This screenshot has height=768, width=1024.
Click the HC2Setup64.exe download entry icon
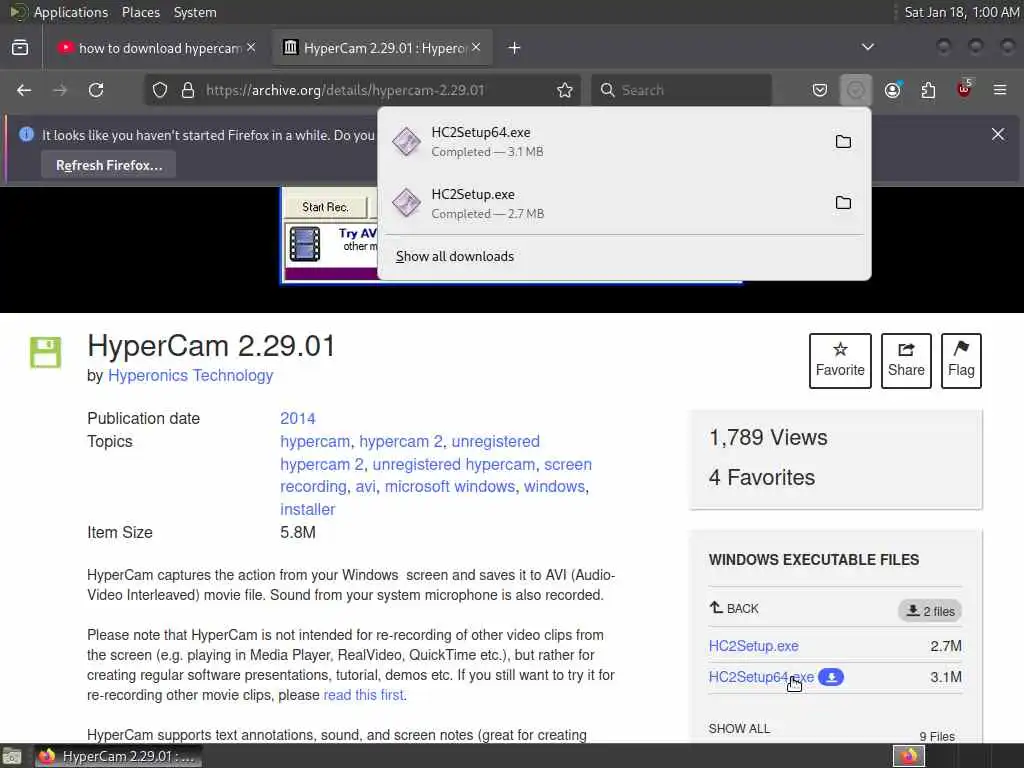pos(406,142)
